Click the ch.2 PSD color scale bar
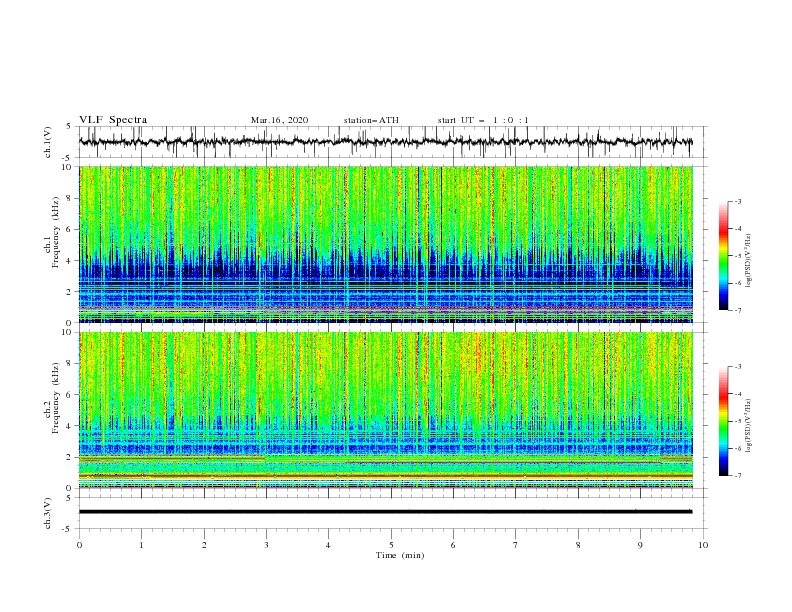The height and width of the screenshot is (612, 792). coord(723,421)
